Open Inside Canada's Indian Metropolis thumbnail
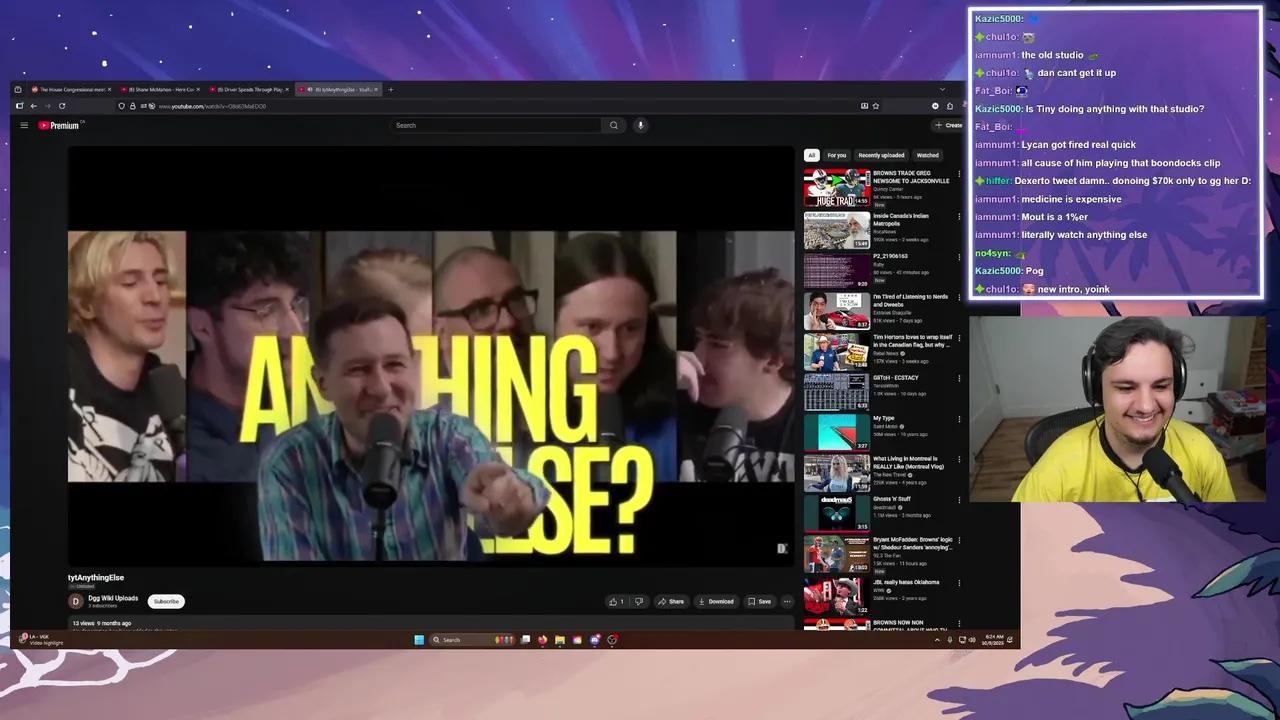This screenshot has width=1280, height=720. coord(837,230)
